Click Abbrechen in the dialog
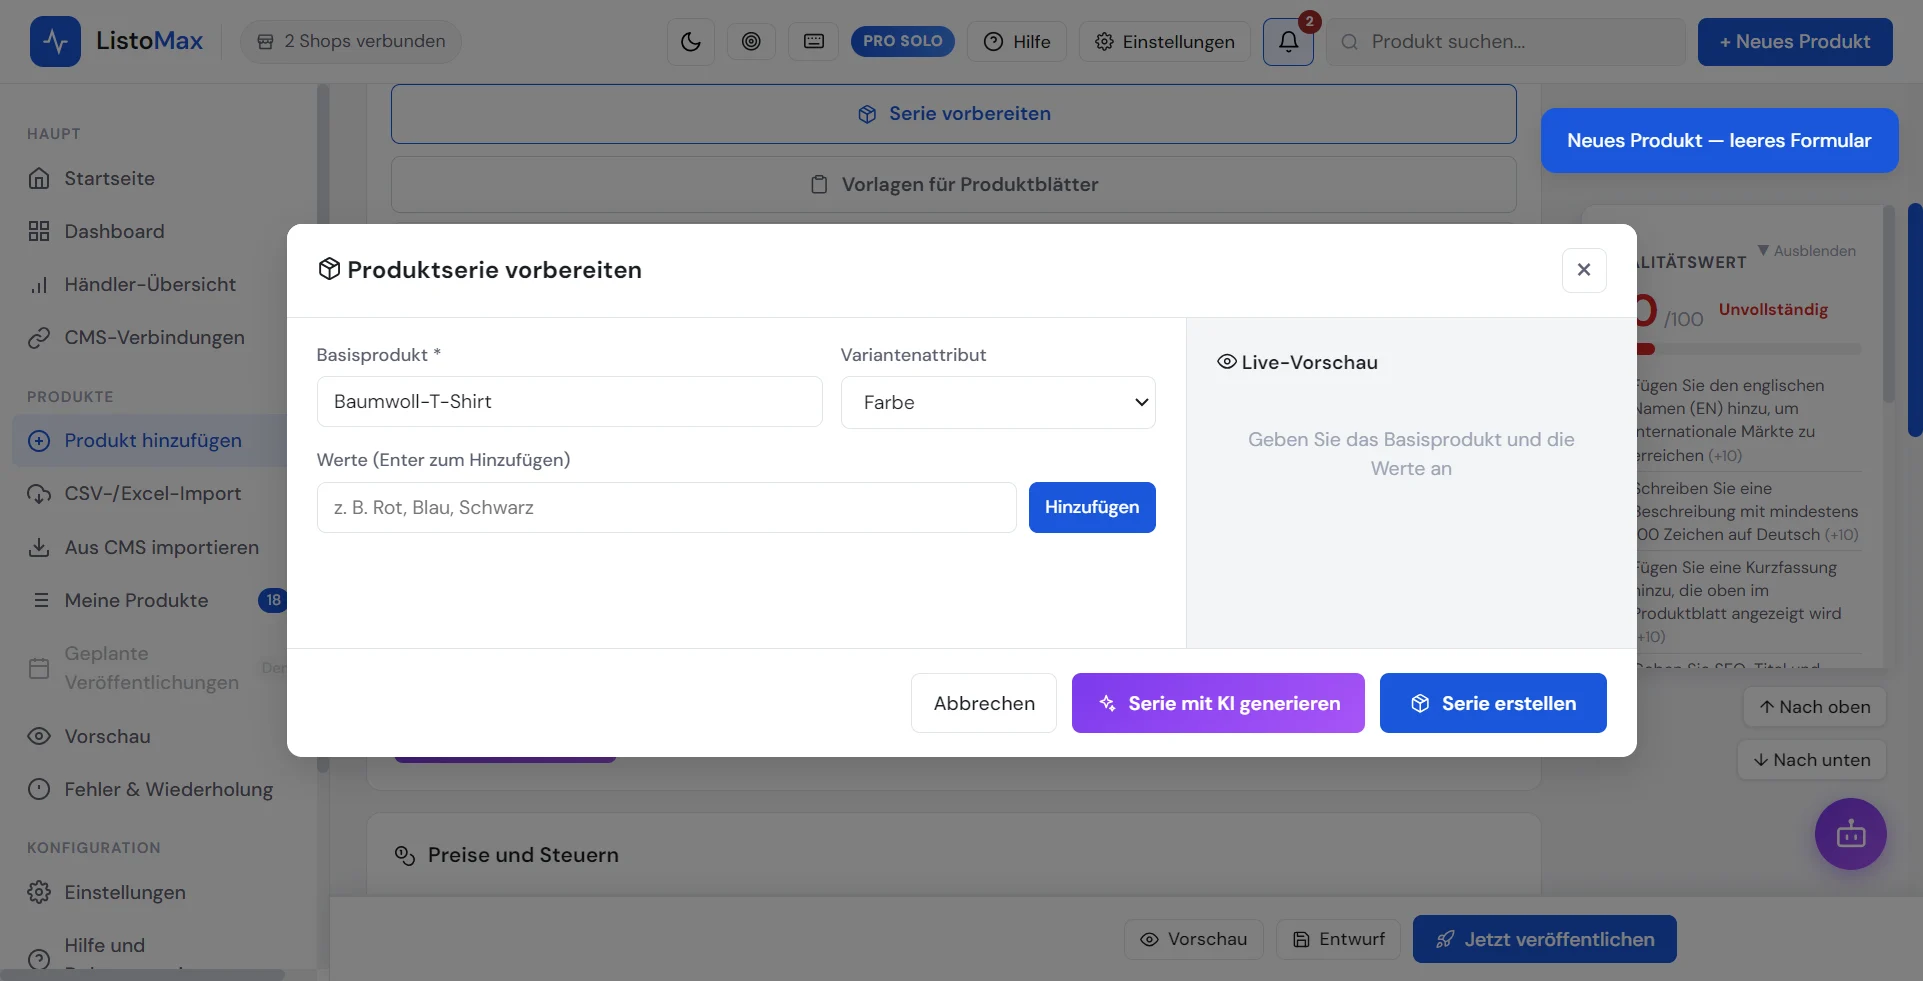 (x=984, y=703)
